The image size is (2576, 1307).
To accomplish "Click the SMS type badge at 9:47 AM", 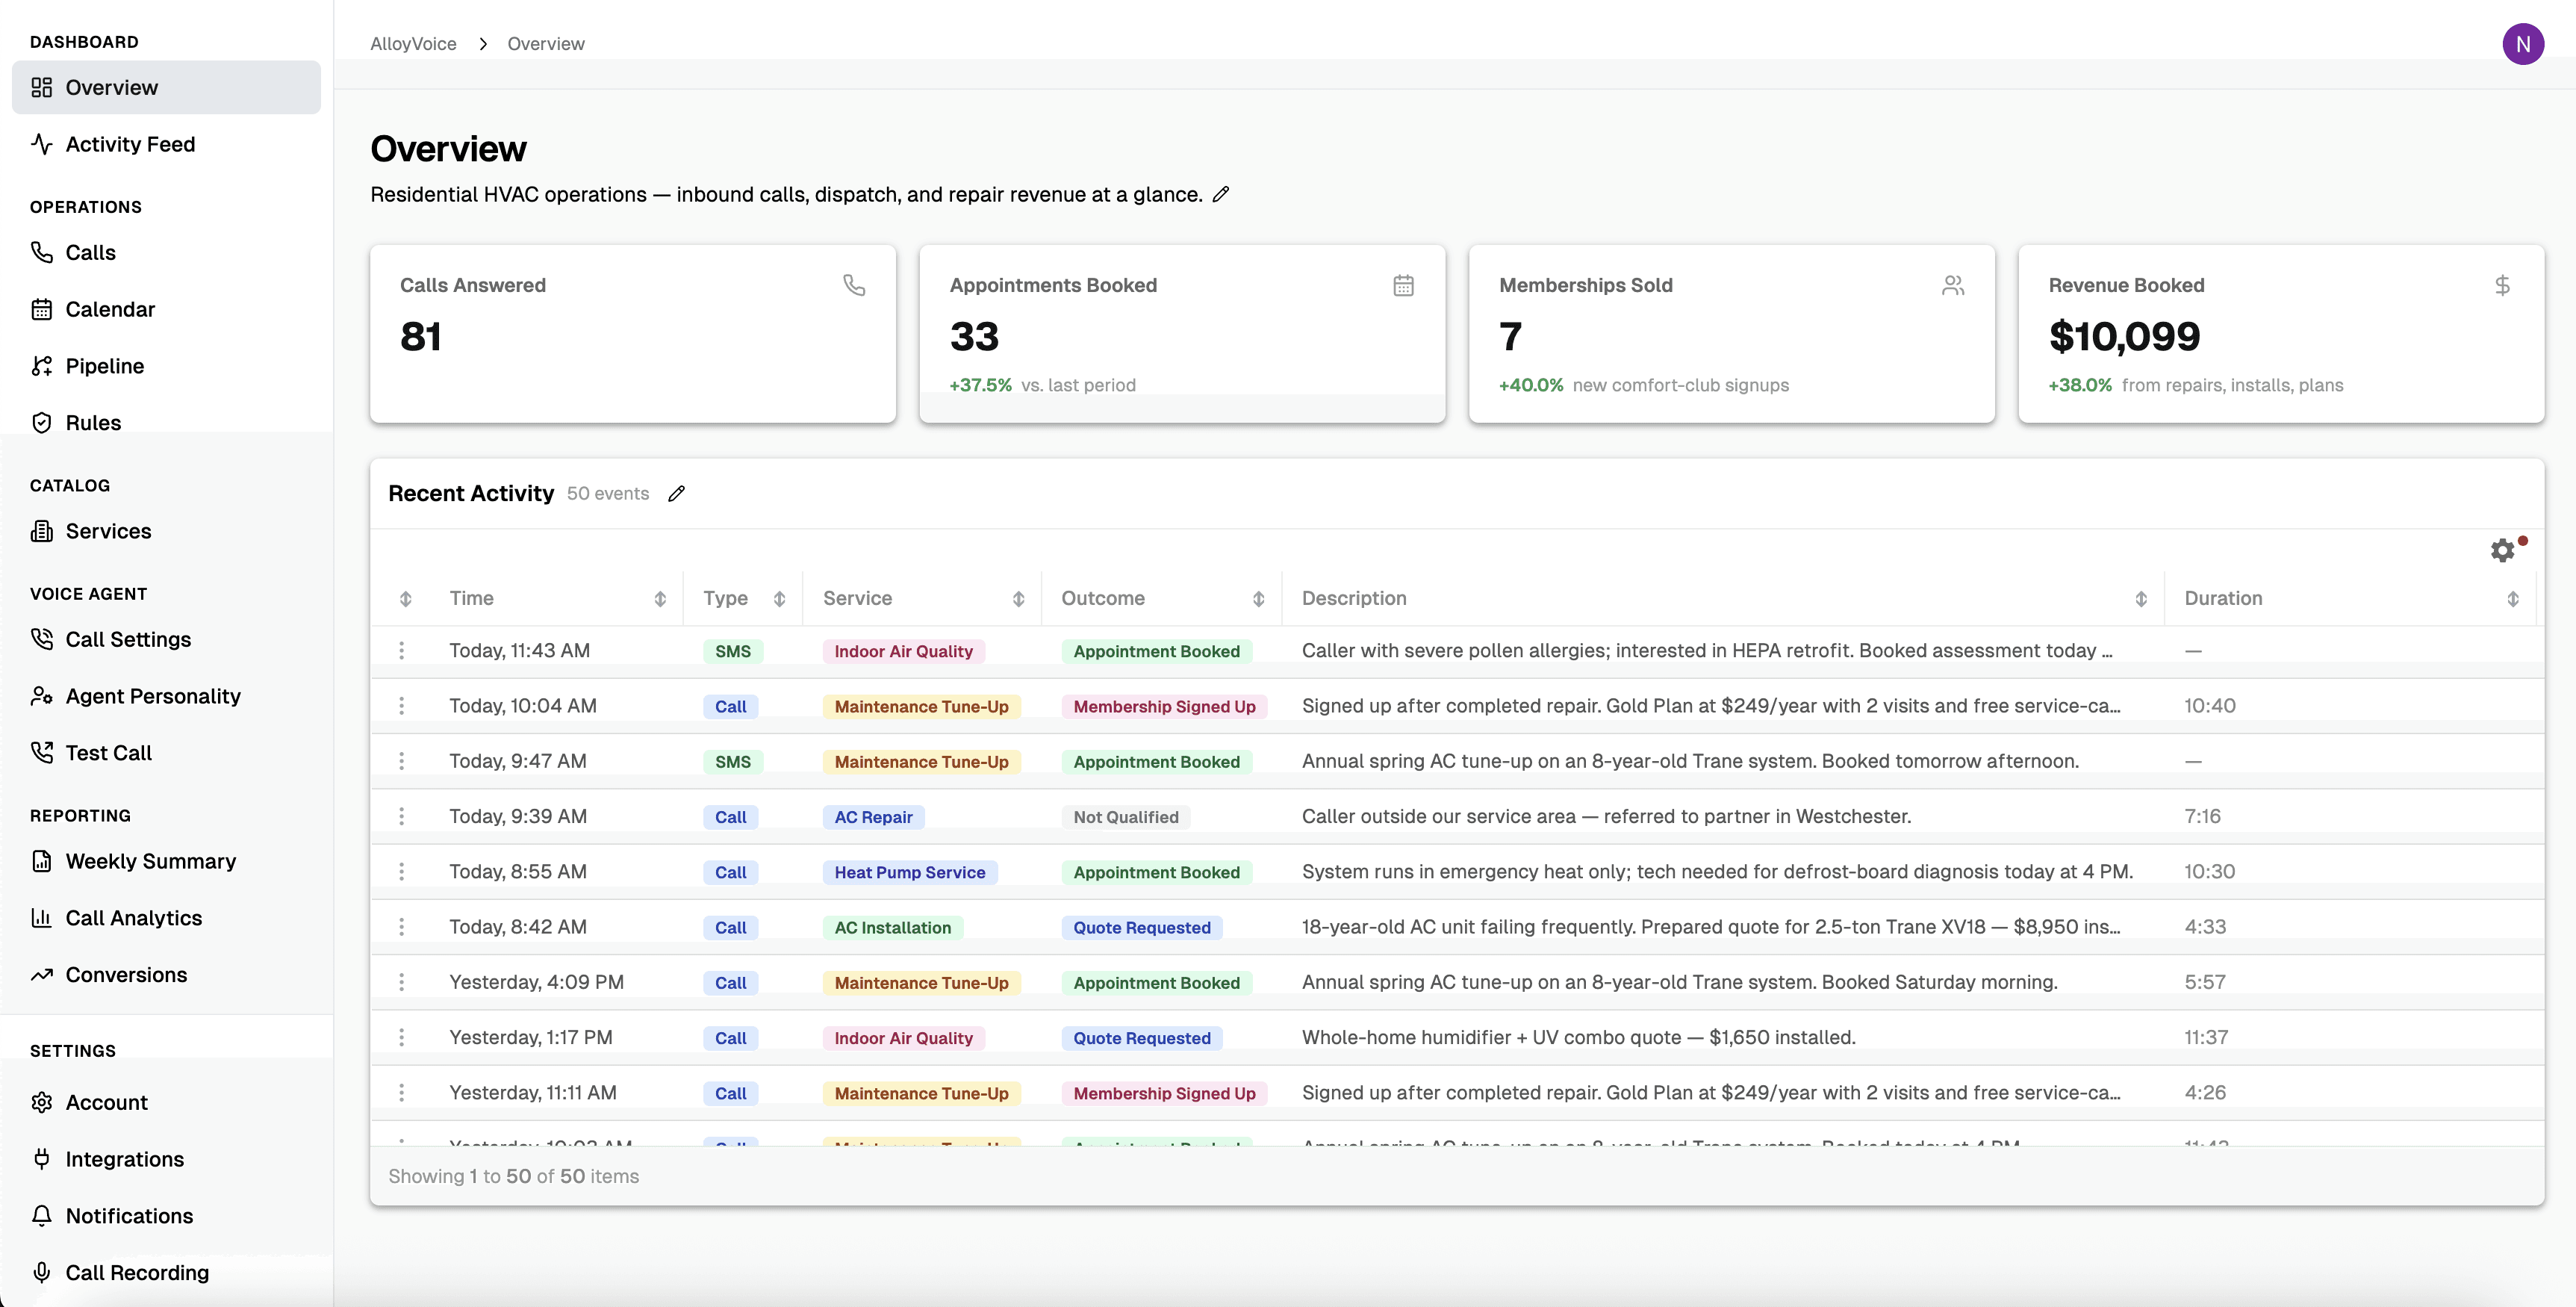I will pos(733,761).
